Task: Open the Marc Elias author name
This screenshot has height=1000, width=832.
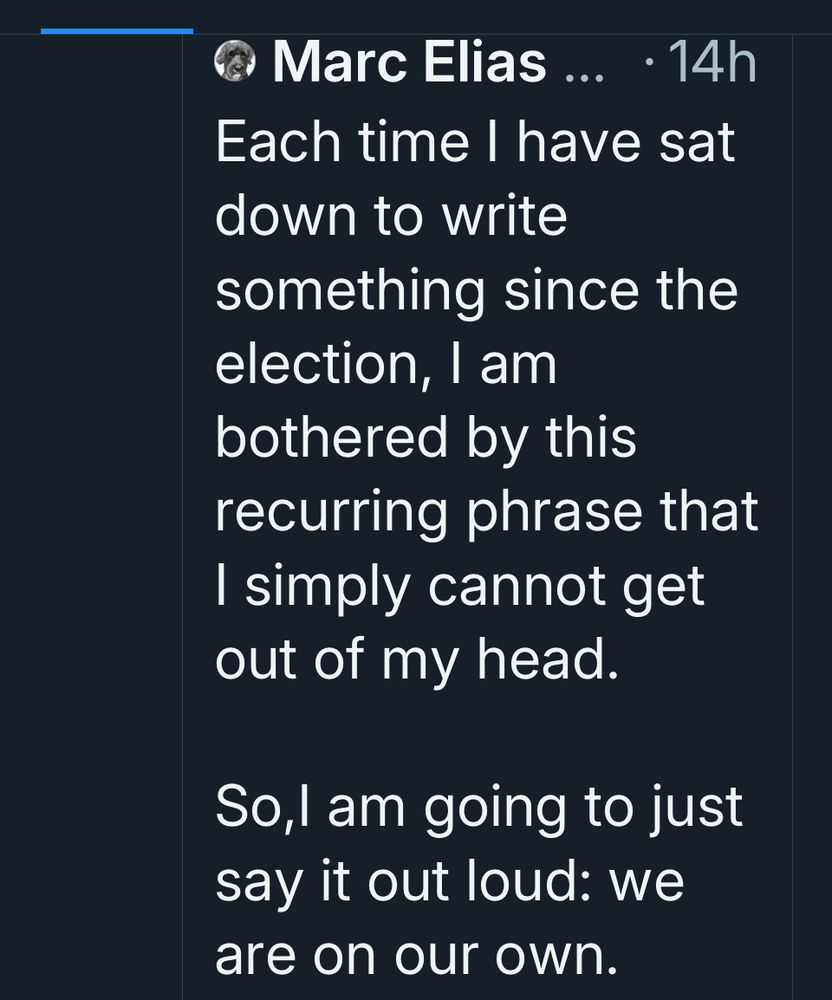Action: [x=410, y=63]
